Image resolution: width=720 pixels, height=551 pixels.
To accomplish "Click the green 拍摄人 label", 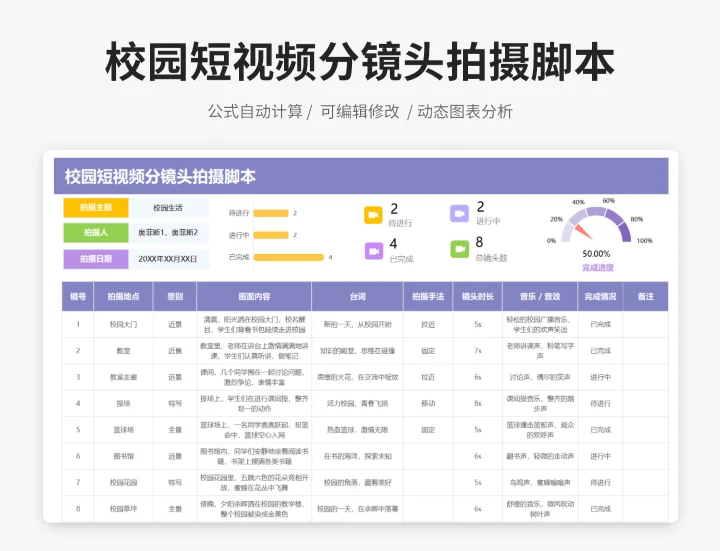I will point(96,232).
